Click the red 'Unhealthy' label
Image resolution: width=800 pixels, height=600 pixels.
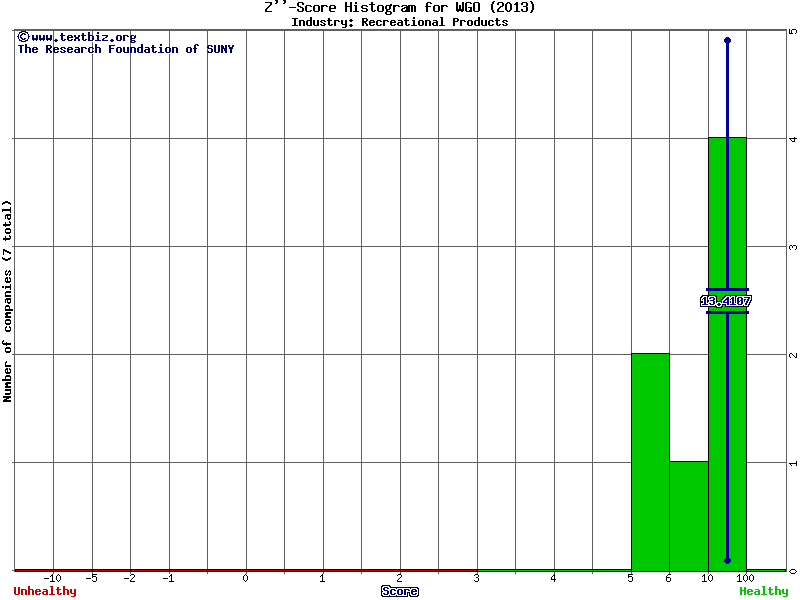click(x=45, y=591)
